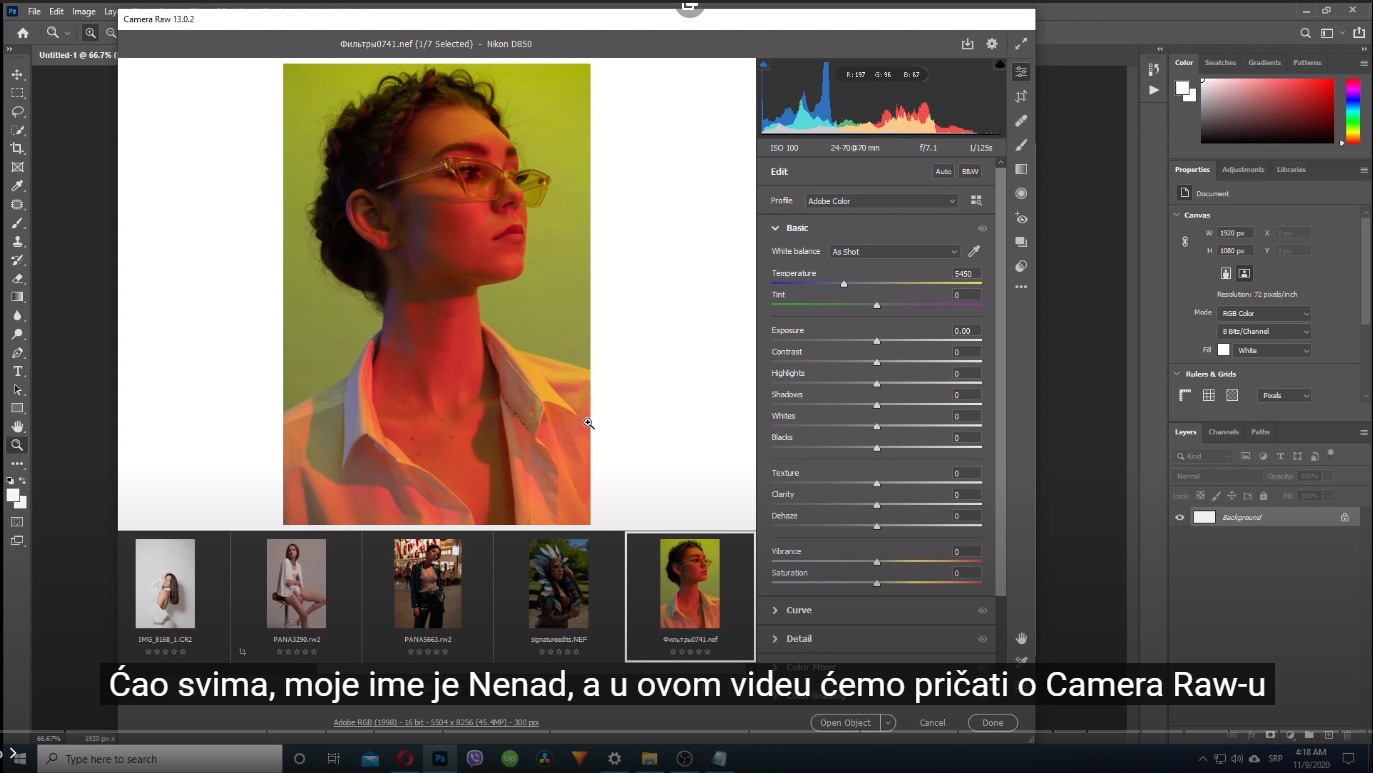Select Camera Raw Graduated Filter
The width and height of the screenshot is (1373, 773).
(x=1021, y=169)
